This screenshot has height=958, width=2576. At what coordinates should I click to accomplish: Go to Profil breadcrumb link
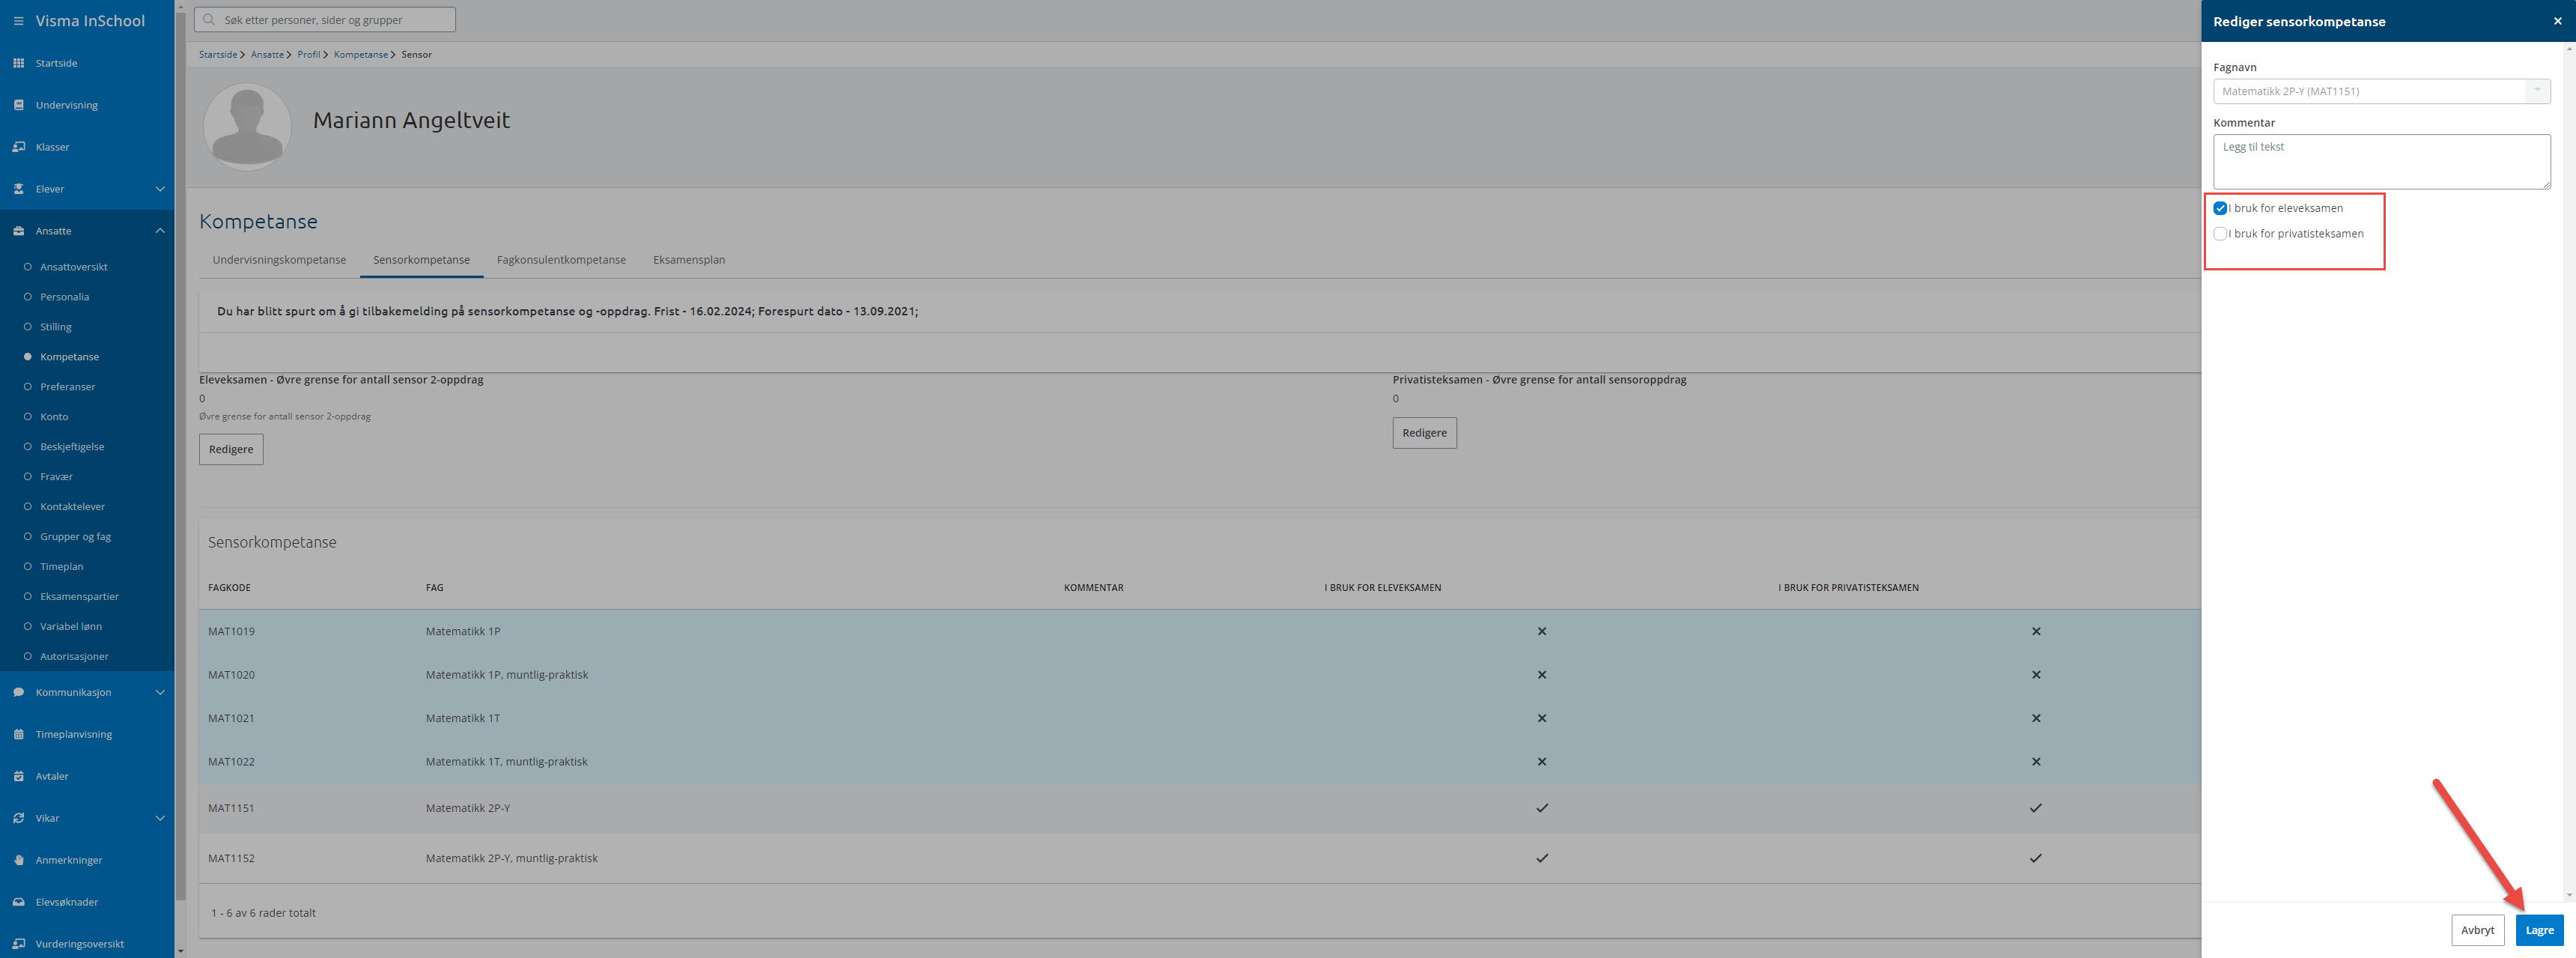pos(308,55)
